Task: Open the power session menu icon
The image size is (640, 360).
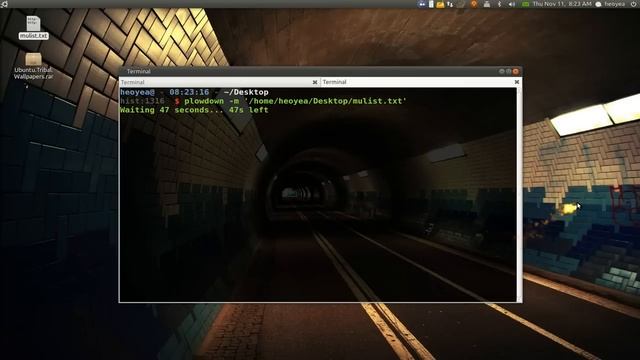Action: pyautogui.click(x=633, y=4)
